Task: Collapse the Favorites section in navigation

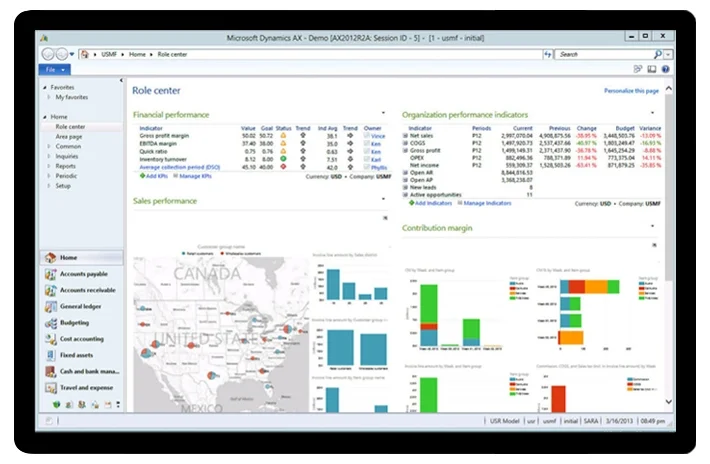Action: click(x=45, y=88)
